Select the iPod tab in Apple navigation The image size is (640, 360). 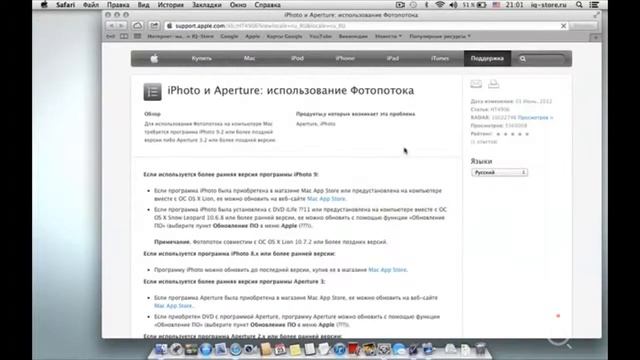(x=297, y=58)
